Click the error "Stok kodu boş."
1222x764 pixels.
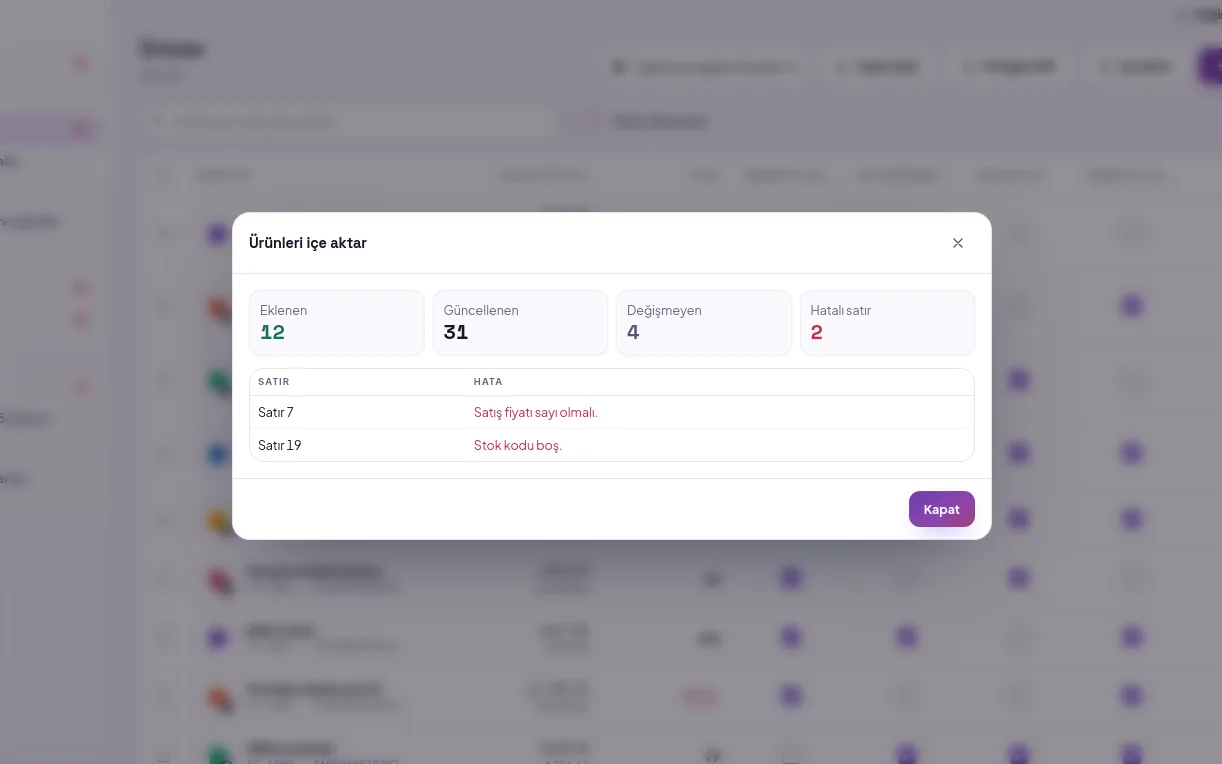tap(518, 445)
